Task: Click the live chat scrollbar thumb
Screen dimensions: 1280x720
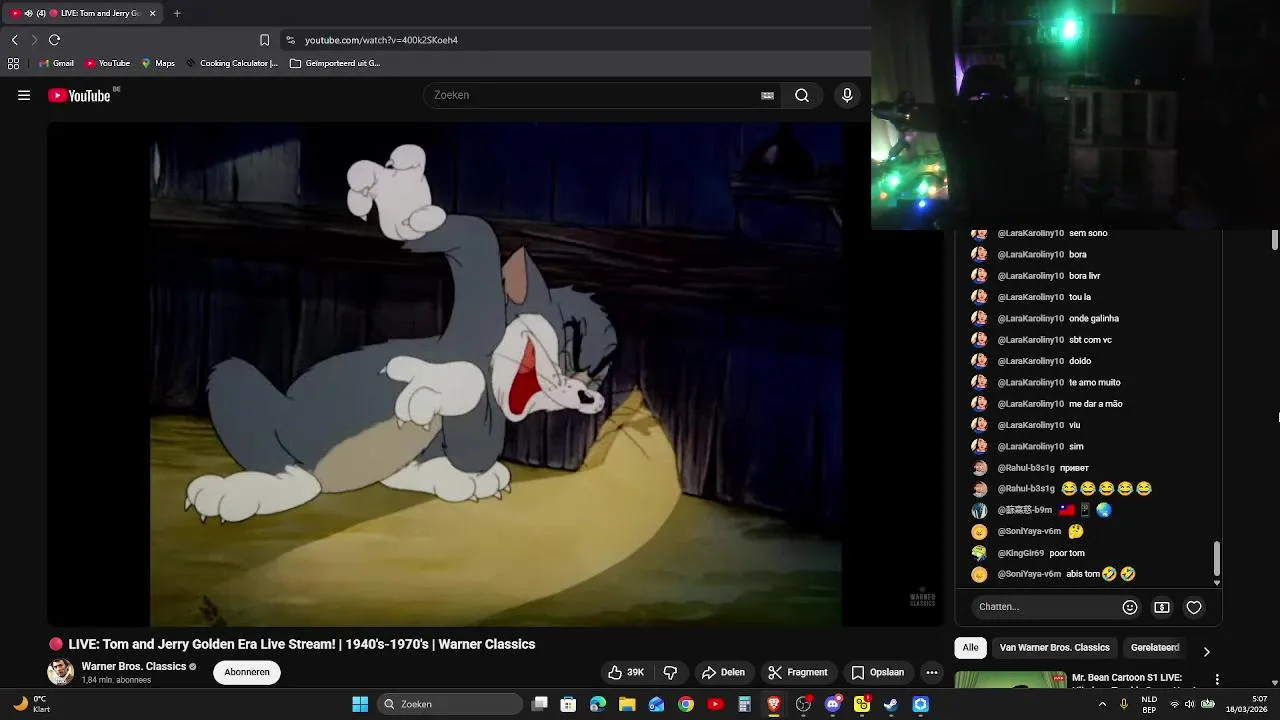Action: click(x=1217, y=559)
